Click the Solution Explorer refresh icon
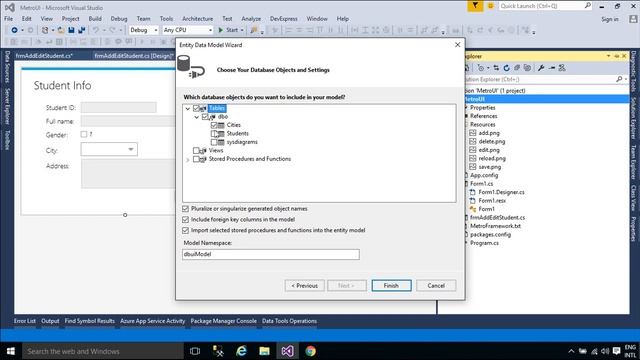640x360 pixels. coord(507,68)
